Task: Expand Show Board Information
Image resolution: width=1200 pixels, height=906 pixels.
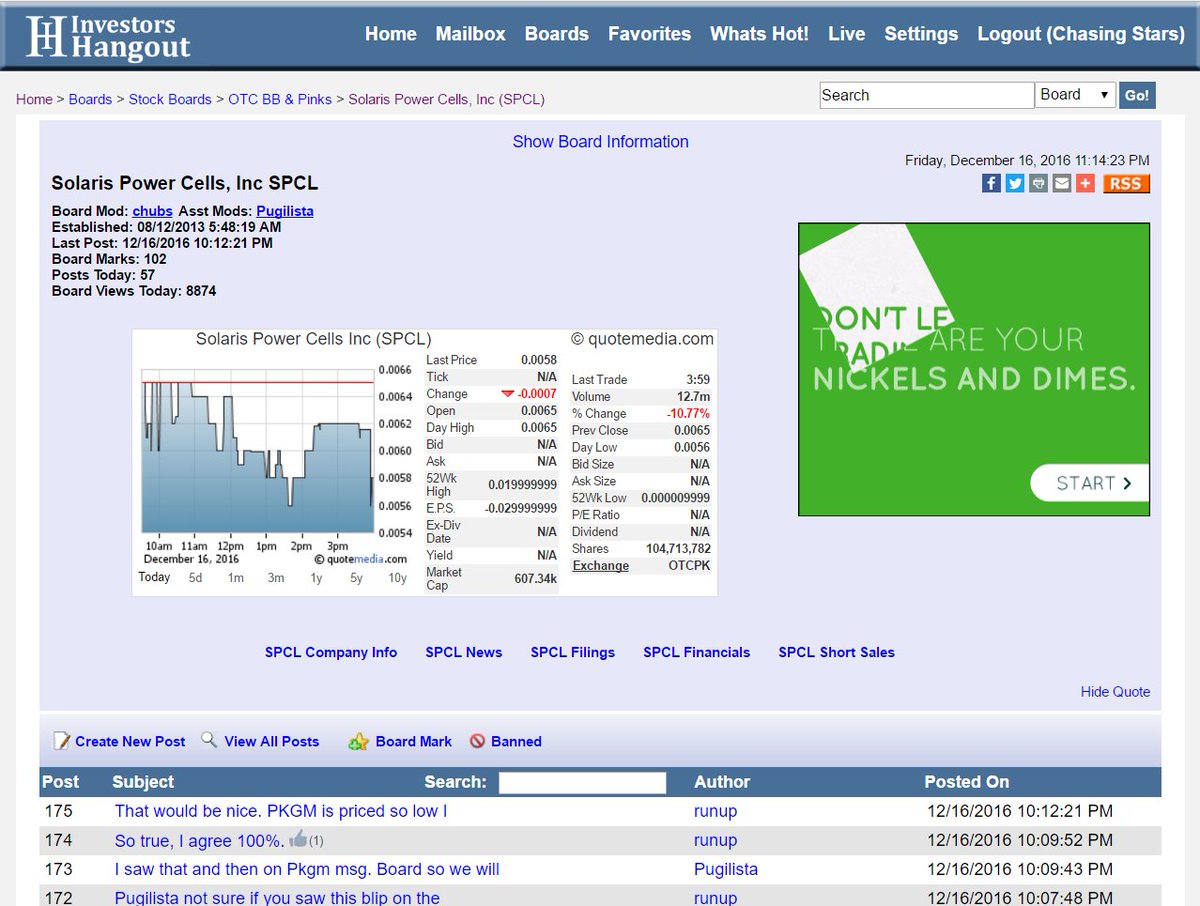Action: coord(600,142)
